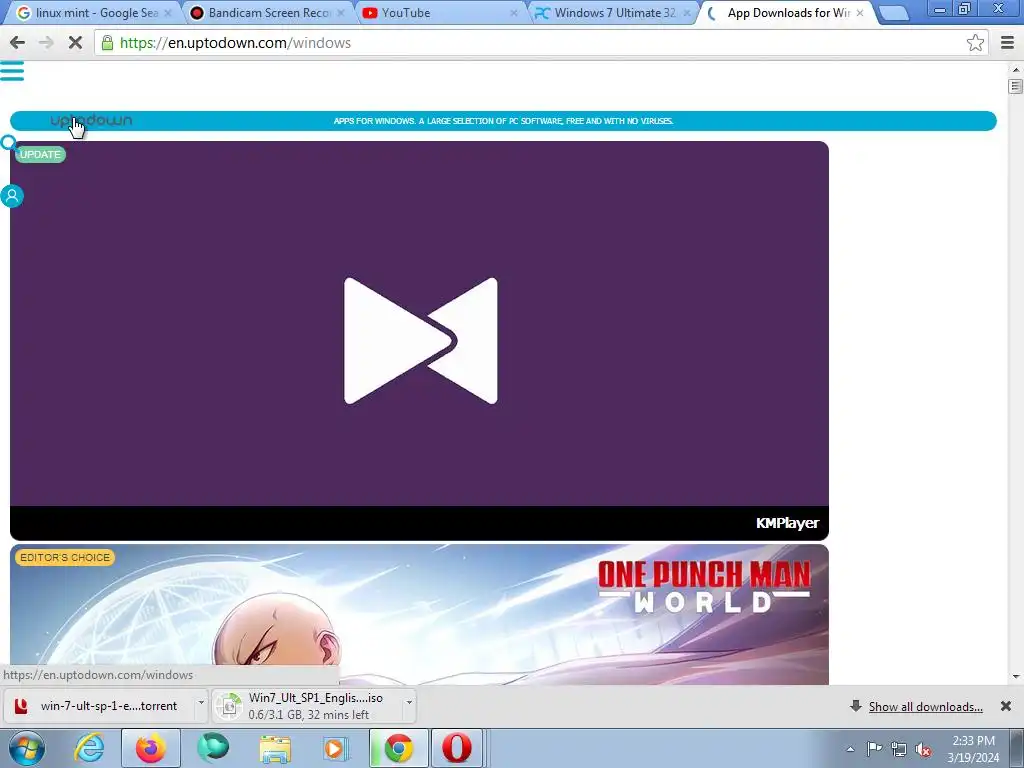Close the linux mint Google Search tab
Image resolution: width=1024 pixels, height=768 pixels.
click(x=168, y=13)
